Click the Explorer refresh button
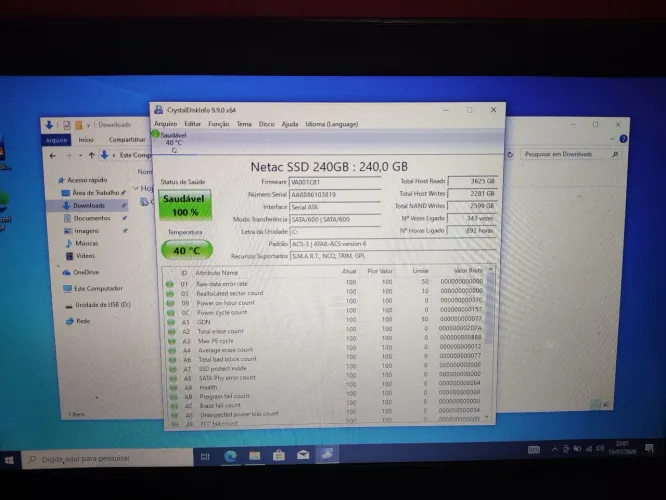This screenshot has height=500, width=666. (511, 155)
